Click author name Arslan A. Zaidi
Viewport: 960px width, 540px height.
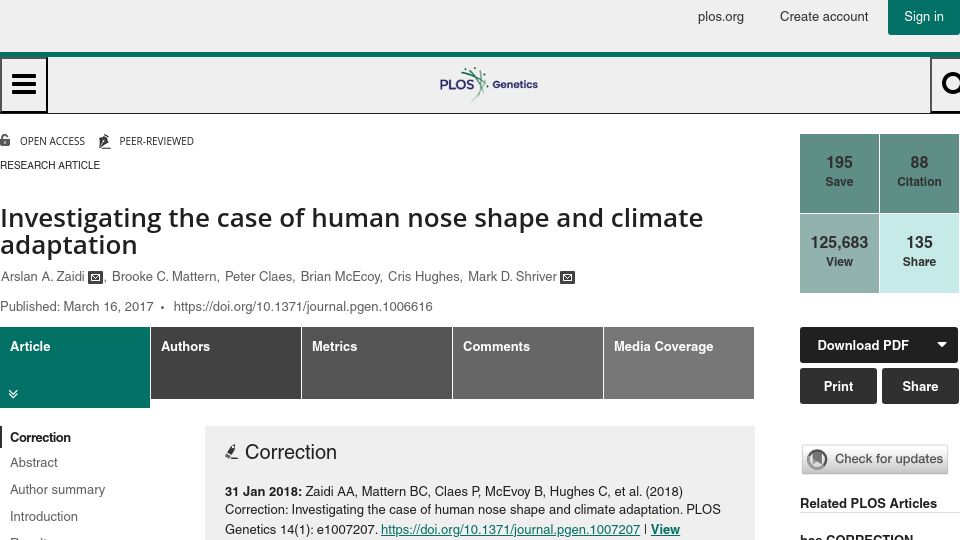43,277
